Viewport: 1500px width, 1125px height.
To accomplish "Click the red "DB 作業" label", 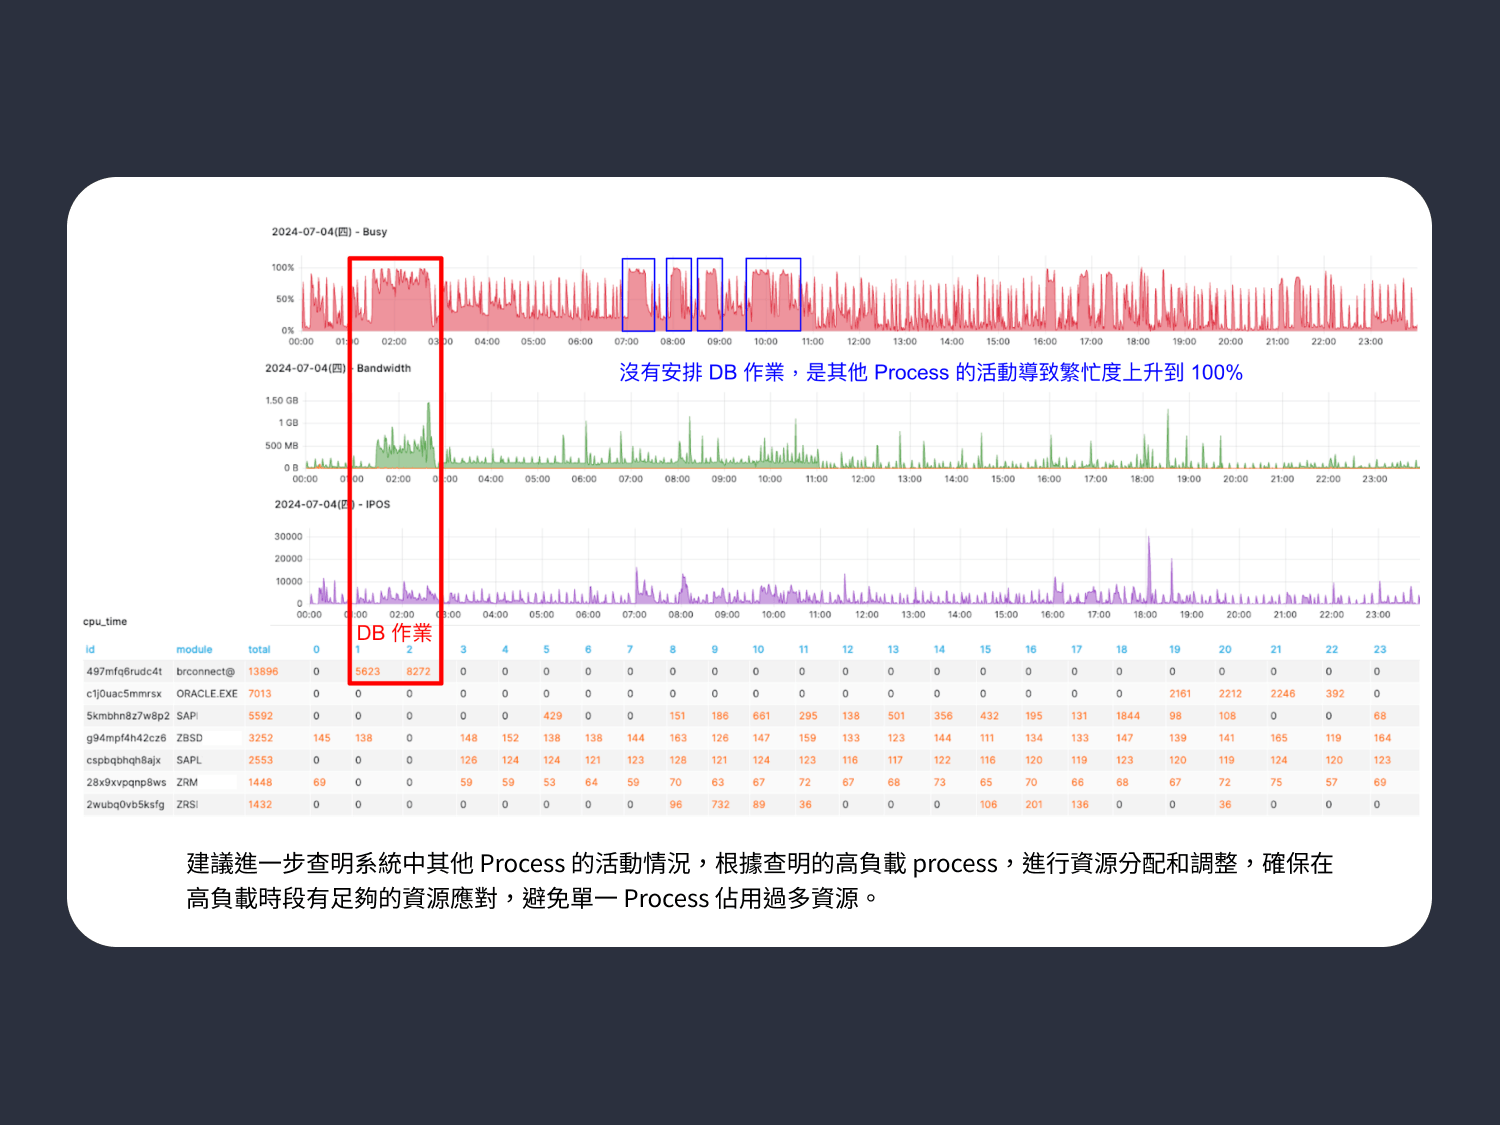I will click(394, 633).
